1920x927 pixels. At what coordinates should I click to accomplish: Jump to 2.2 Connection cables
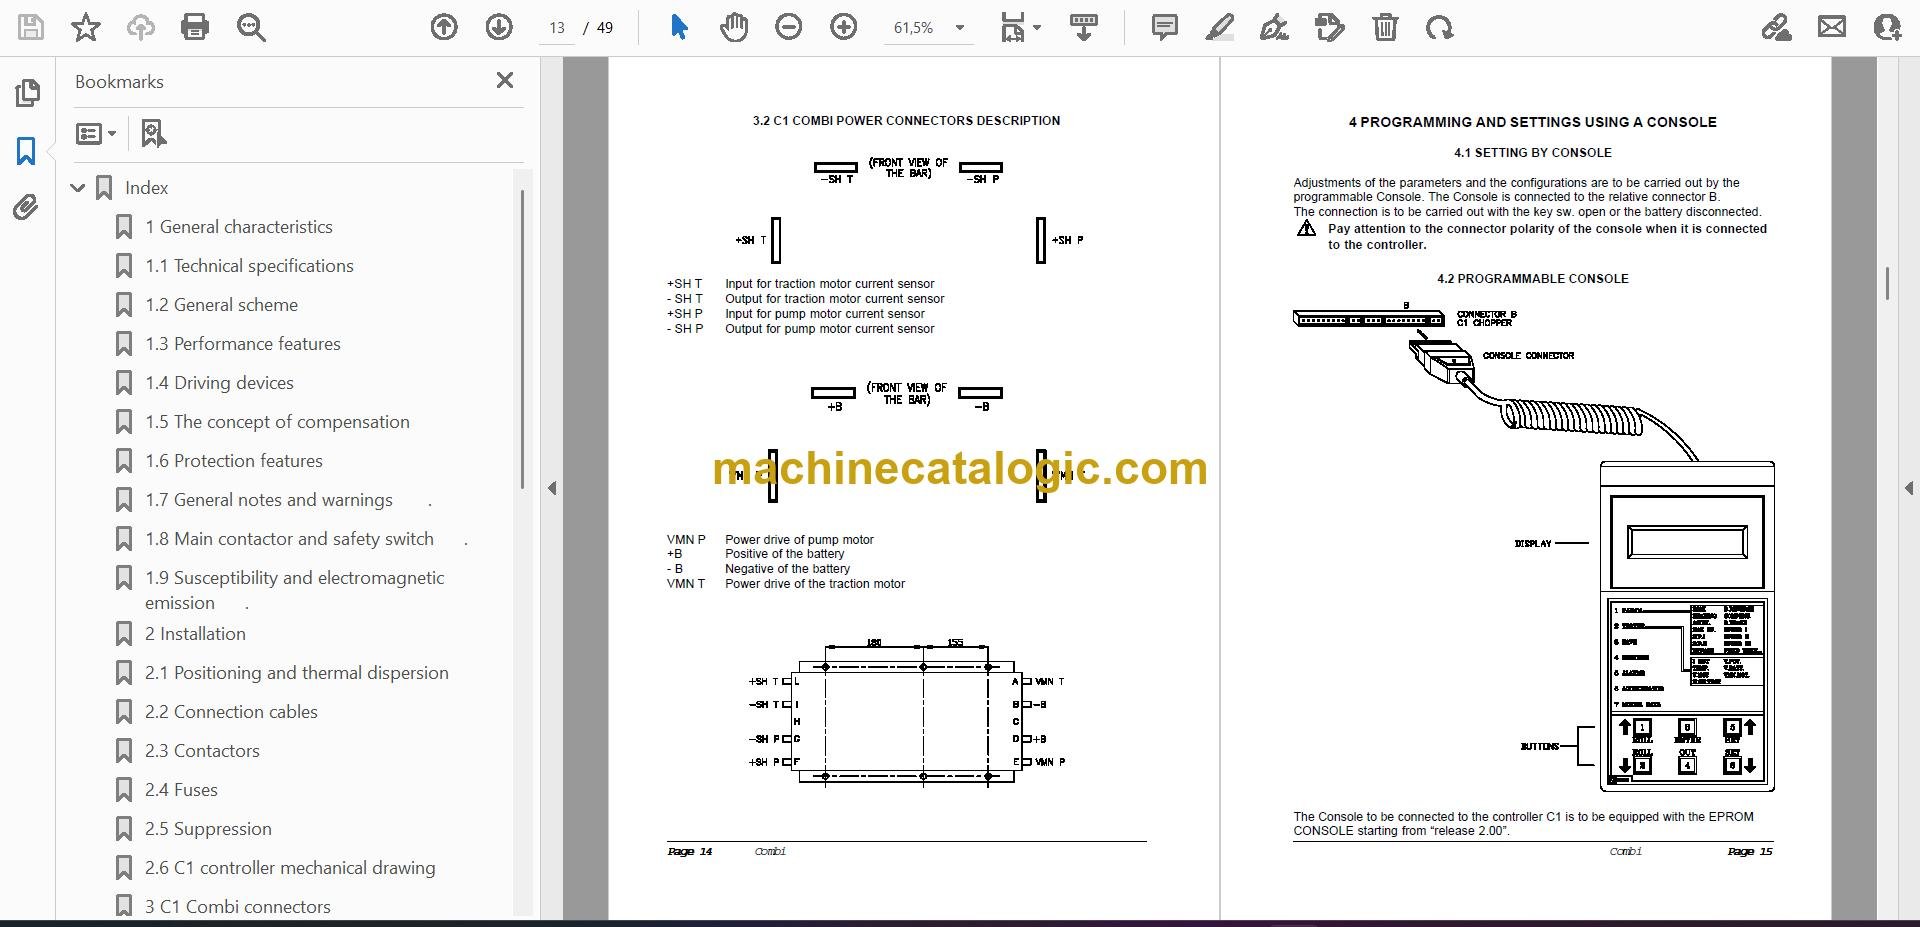(x=231, y=712)
